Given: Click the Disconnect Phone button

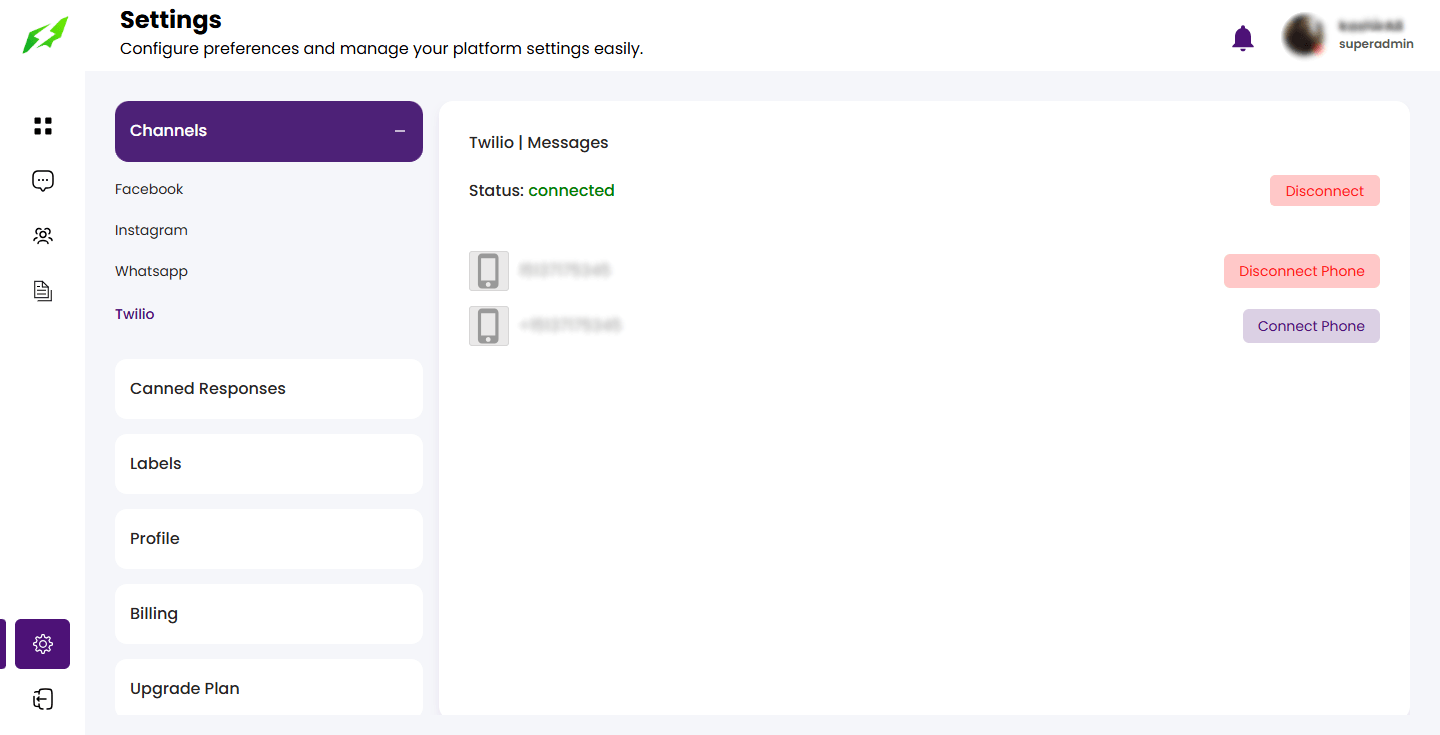Looking at the screenshot, I should point(1301,271).
